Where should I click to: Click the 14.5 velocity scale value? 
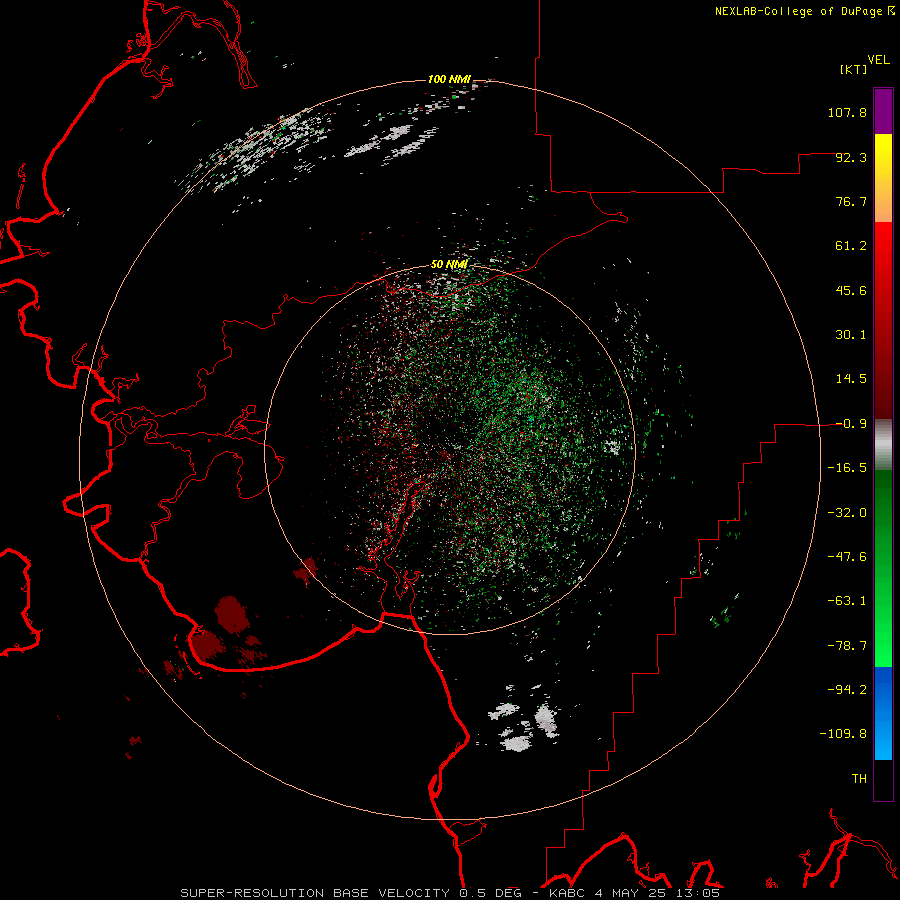851,379
